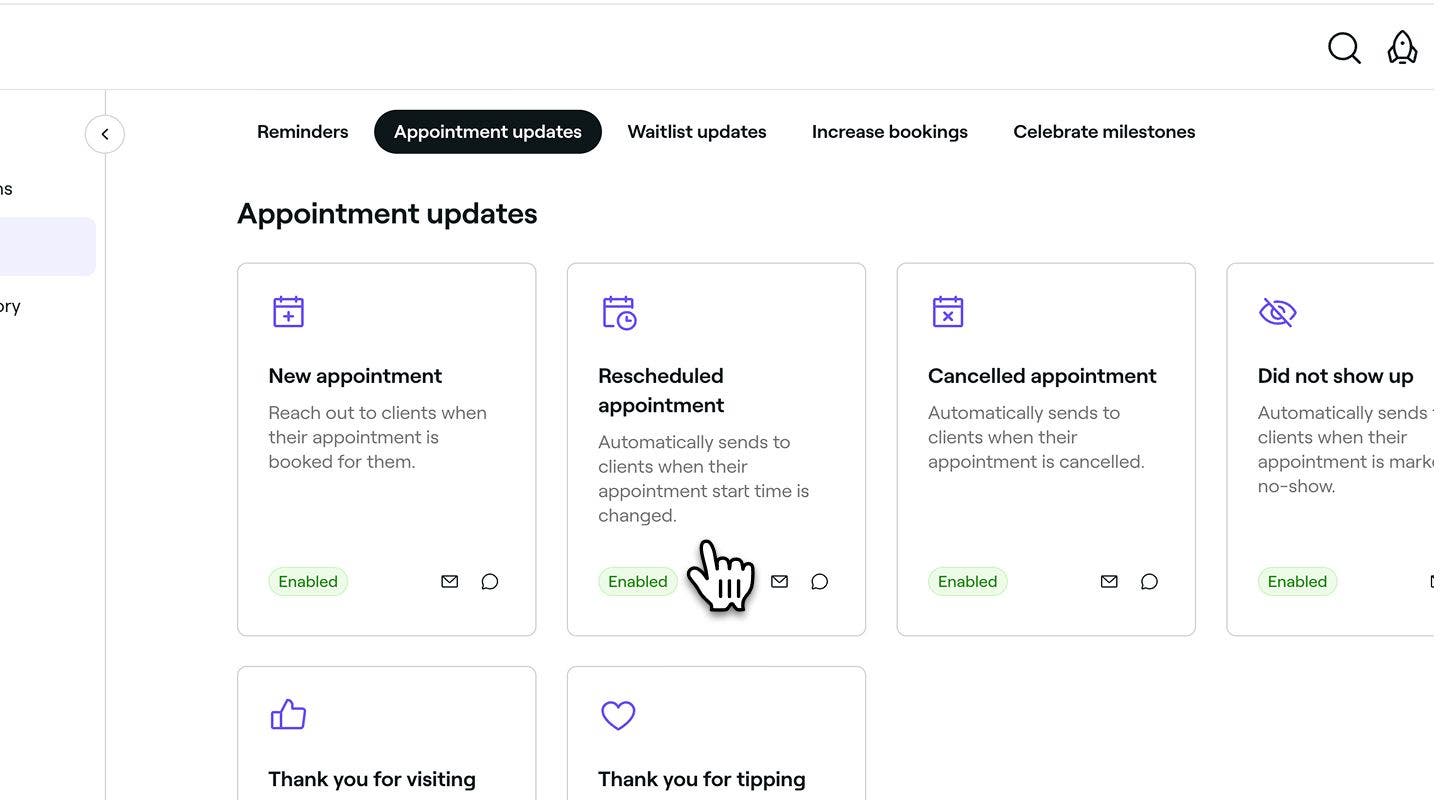Click chat bubble icon on Cancelled appointment card
Screen dimensions: 1440x800
point(1149,581)
